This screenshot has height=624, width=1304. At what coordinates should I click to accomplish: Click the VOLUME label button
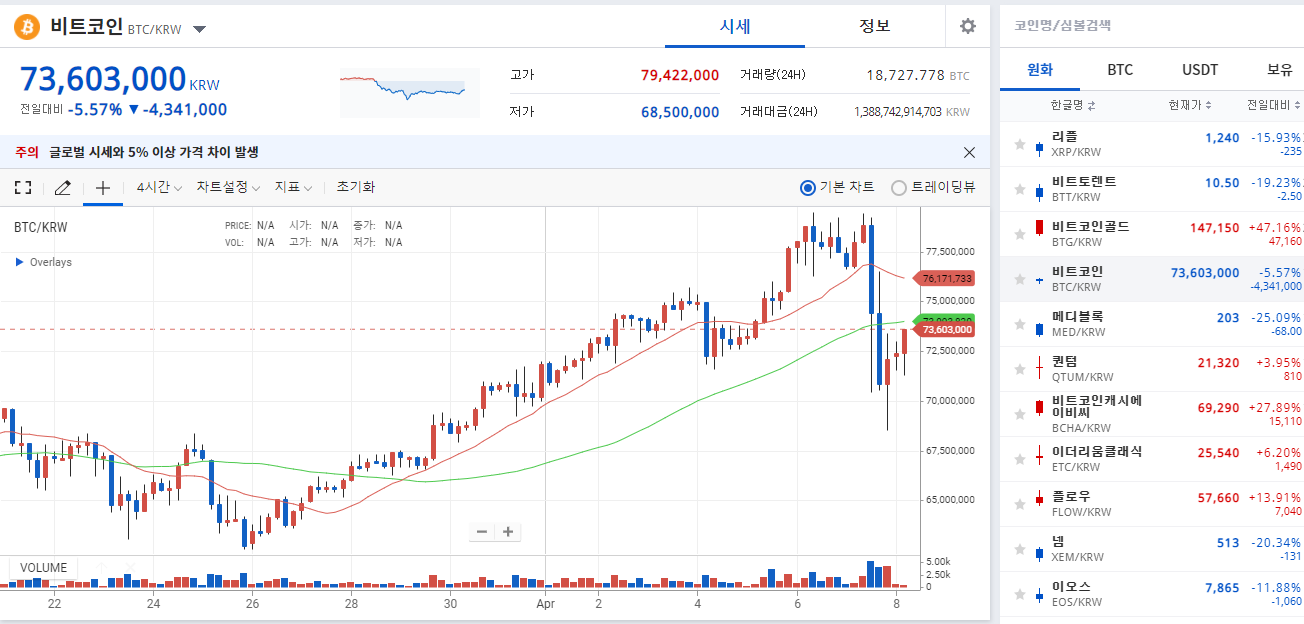tap(44, 568)
